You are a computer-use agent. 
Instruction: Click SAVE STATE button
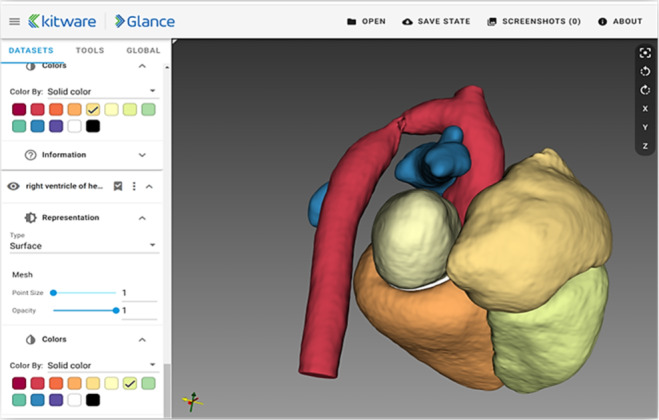click(436, 21)
